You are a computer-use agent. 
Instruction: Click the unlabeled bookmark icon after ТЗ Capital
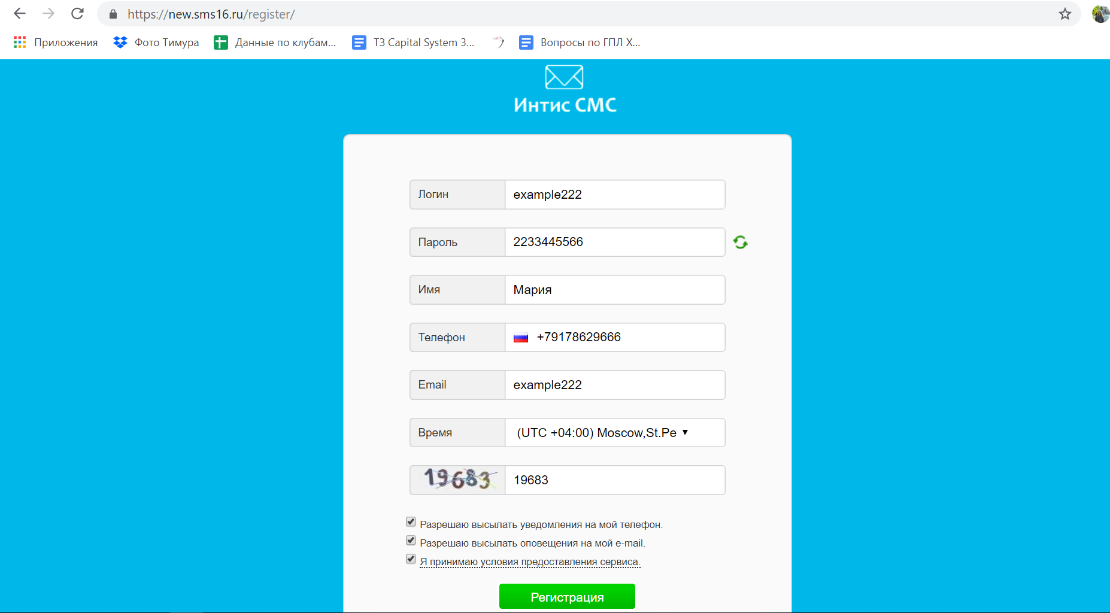pos(499,42)
